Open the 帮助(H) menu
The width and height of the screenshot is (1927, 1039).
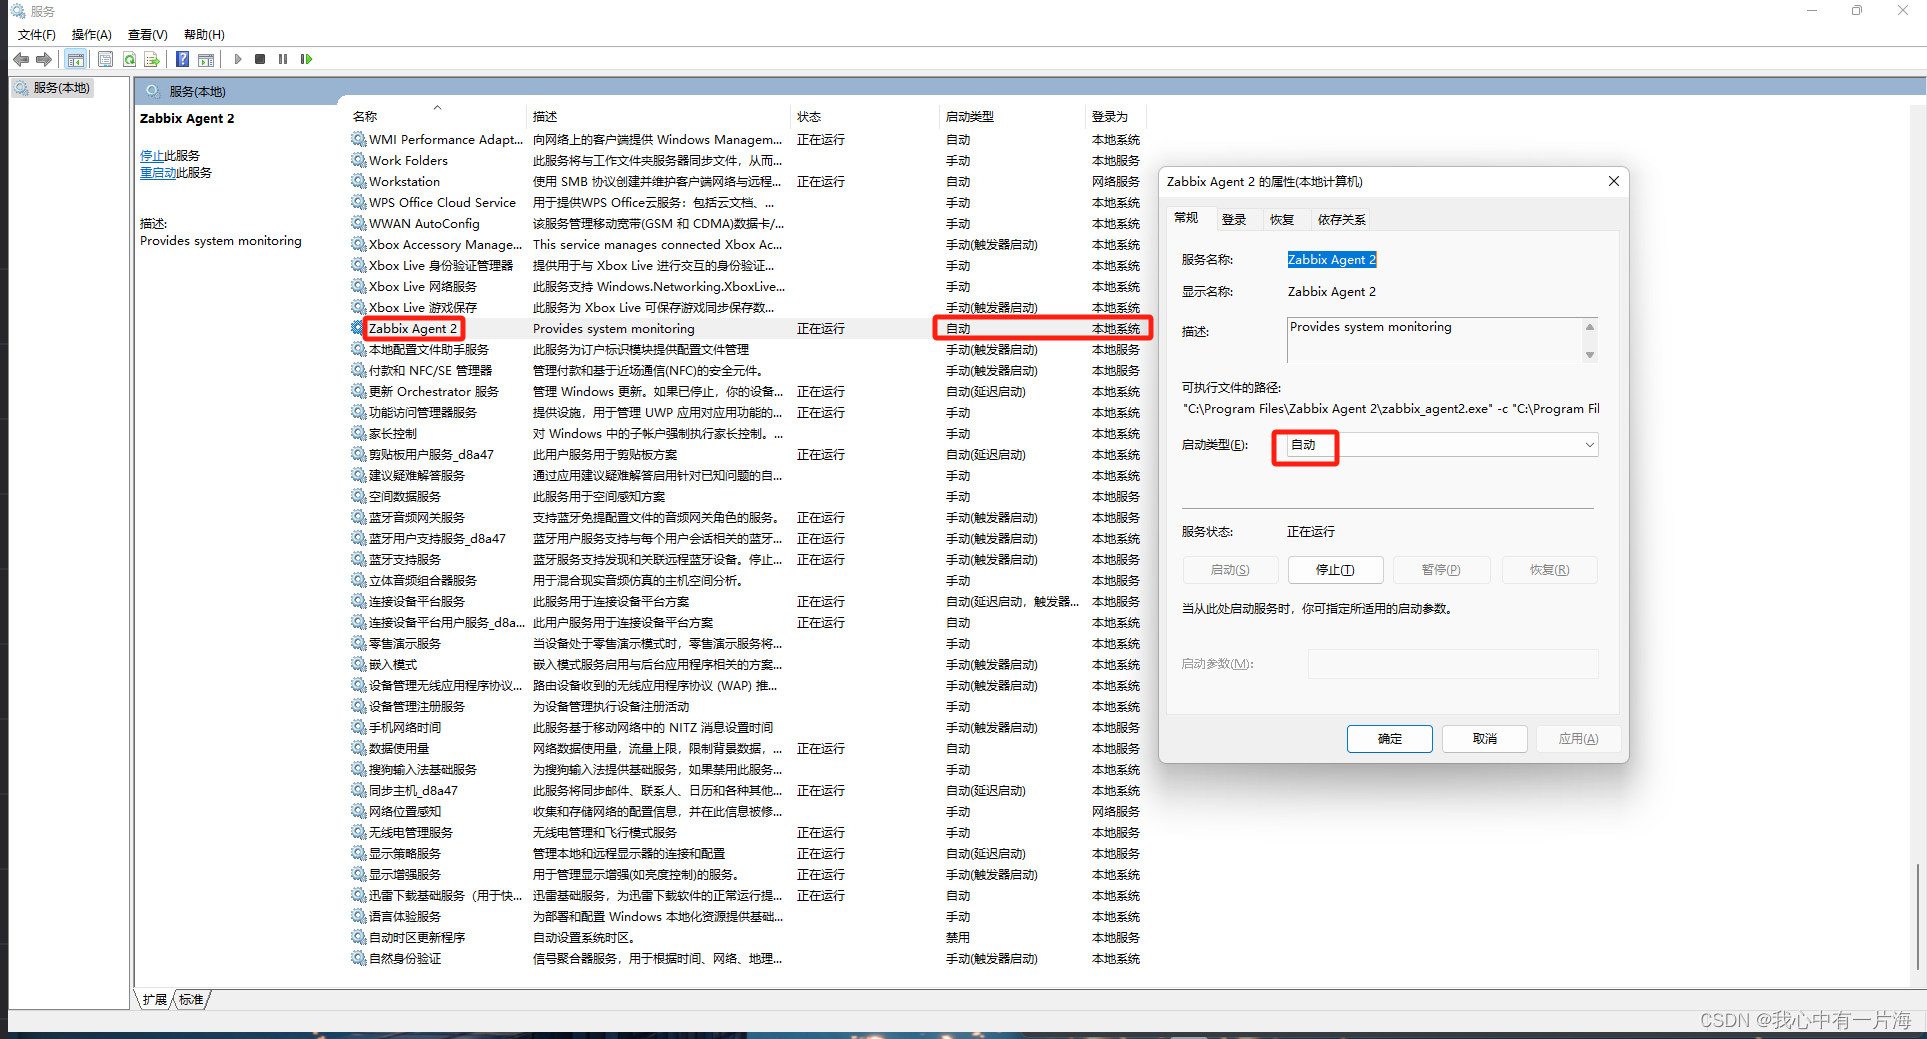(x=204, y=35)
